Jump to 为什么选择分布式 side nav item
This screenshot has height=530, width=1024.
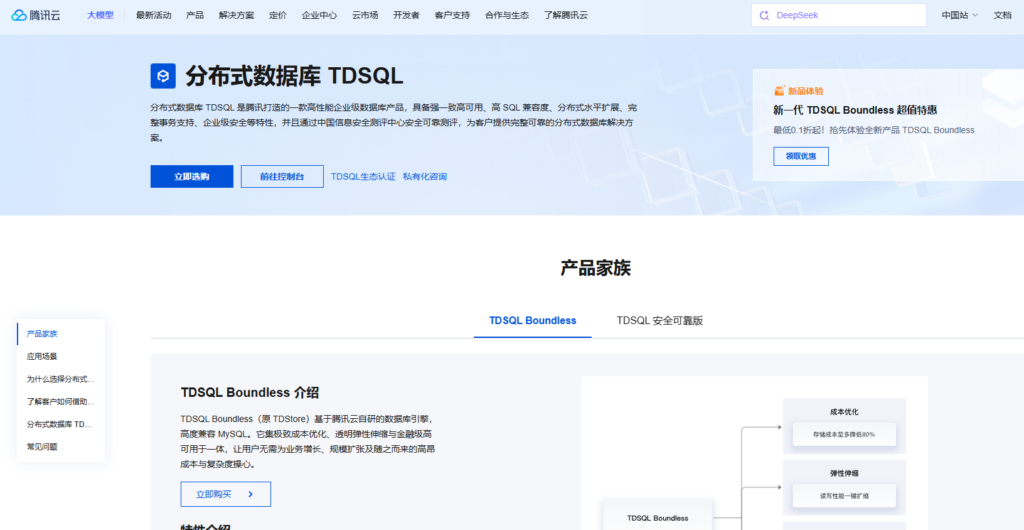tap(61, 379)
